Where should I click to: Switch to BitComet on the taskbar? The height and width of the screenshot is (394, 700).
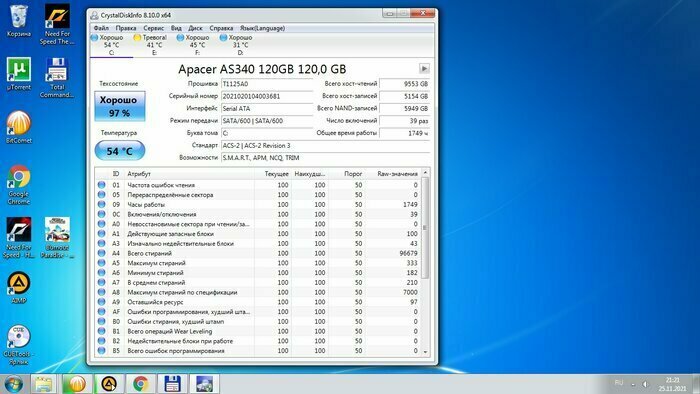(77, 384)
